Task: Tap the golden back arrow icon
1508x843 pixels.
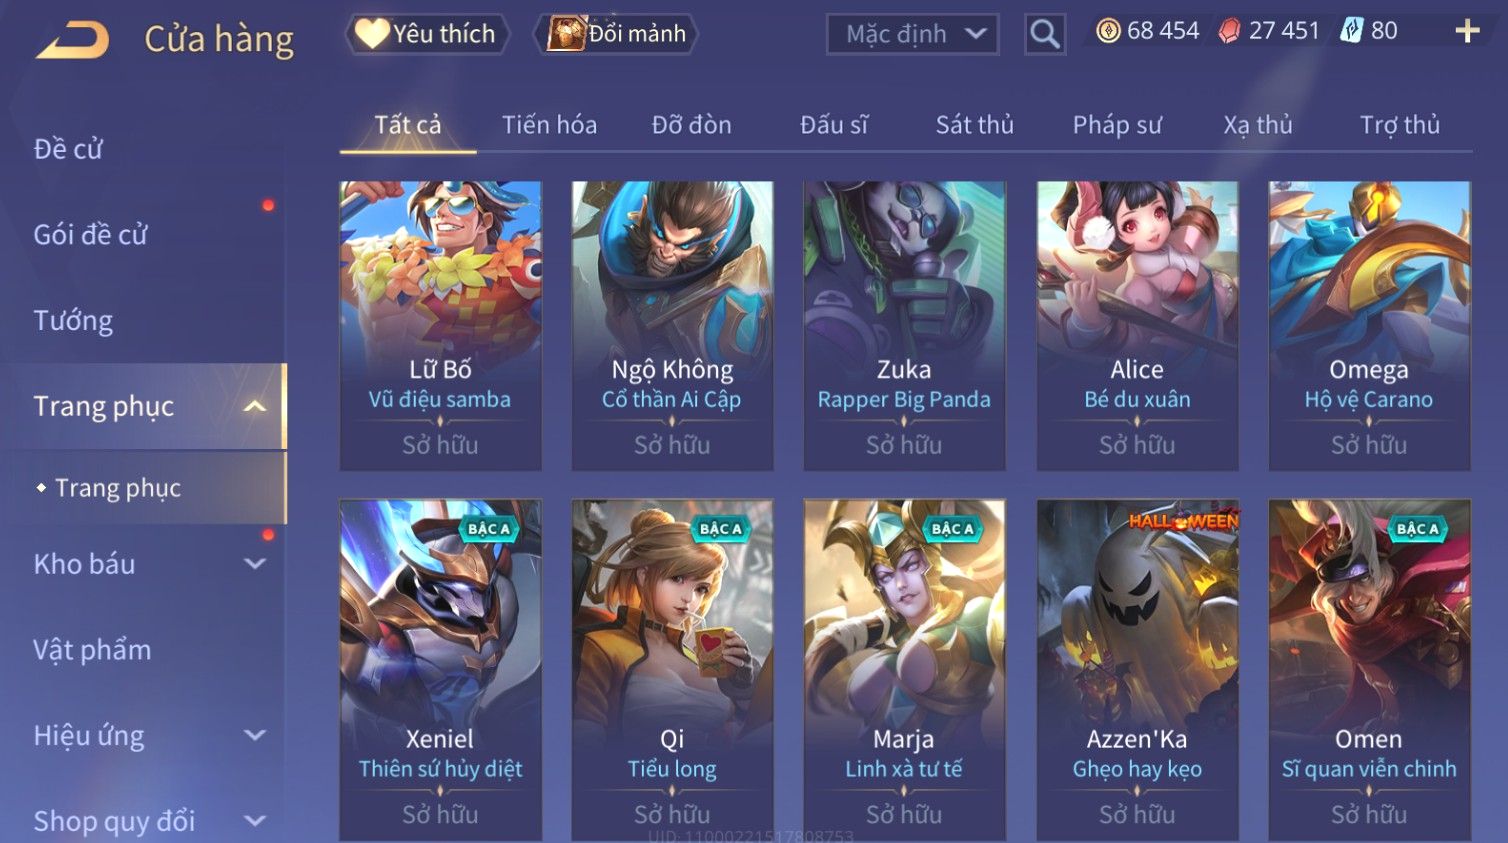Action: (x=72, y=40)
